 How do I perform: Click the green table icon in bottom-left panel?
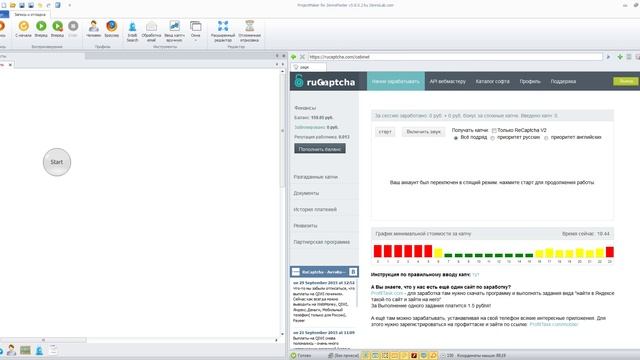[25, 350]
